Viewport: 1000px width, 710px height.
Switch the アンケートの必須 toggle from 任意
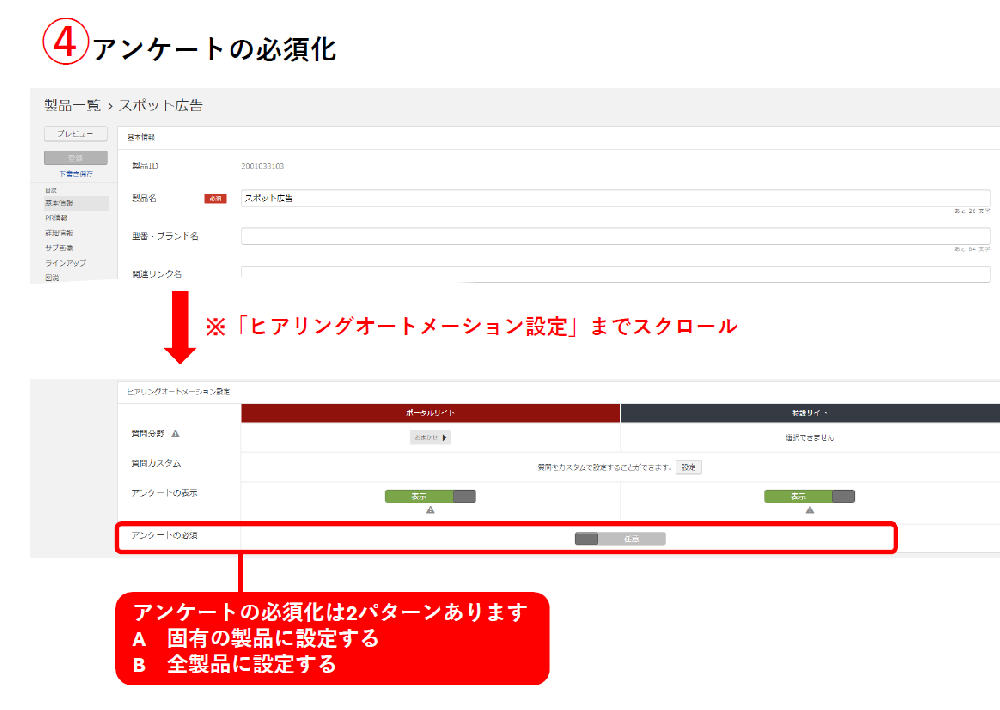click(x=620, y=539)
